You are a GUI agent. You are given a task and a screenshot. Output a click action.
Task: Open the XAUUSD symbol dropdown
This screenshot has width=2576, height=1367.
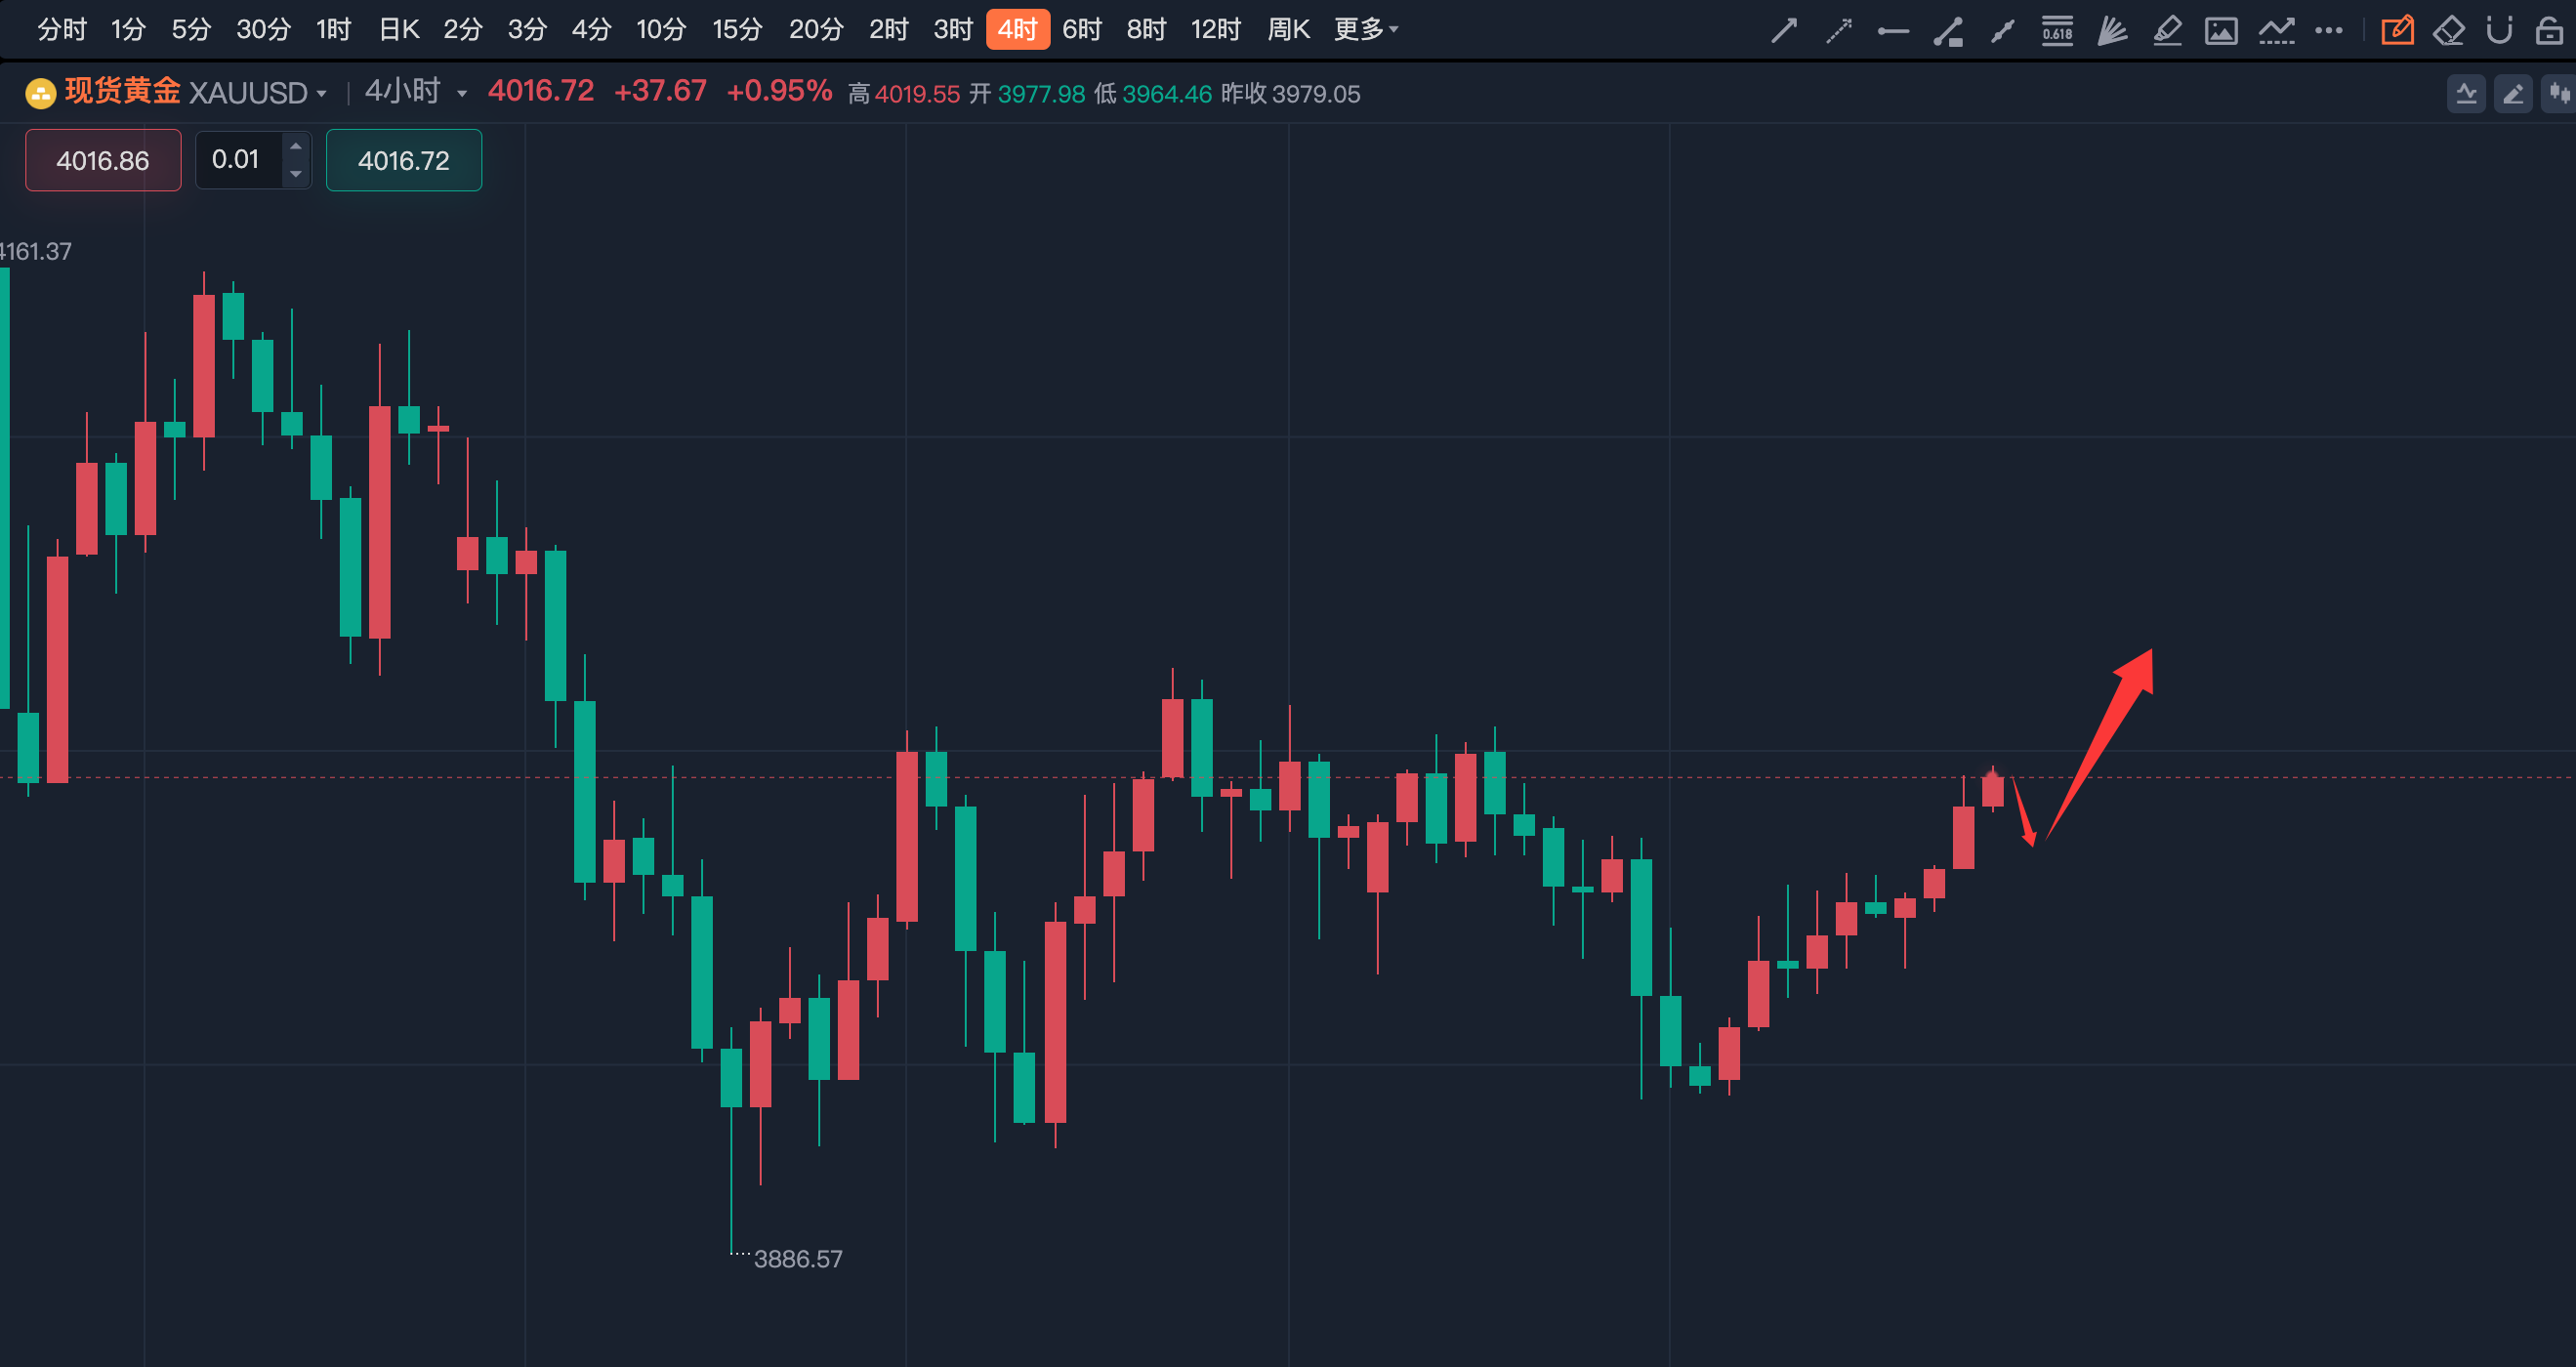[257, 93]
